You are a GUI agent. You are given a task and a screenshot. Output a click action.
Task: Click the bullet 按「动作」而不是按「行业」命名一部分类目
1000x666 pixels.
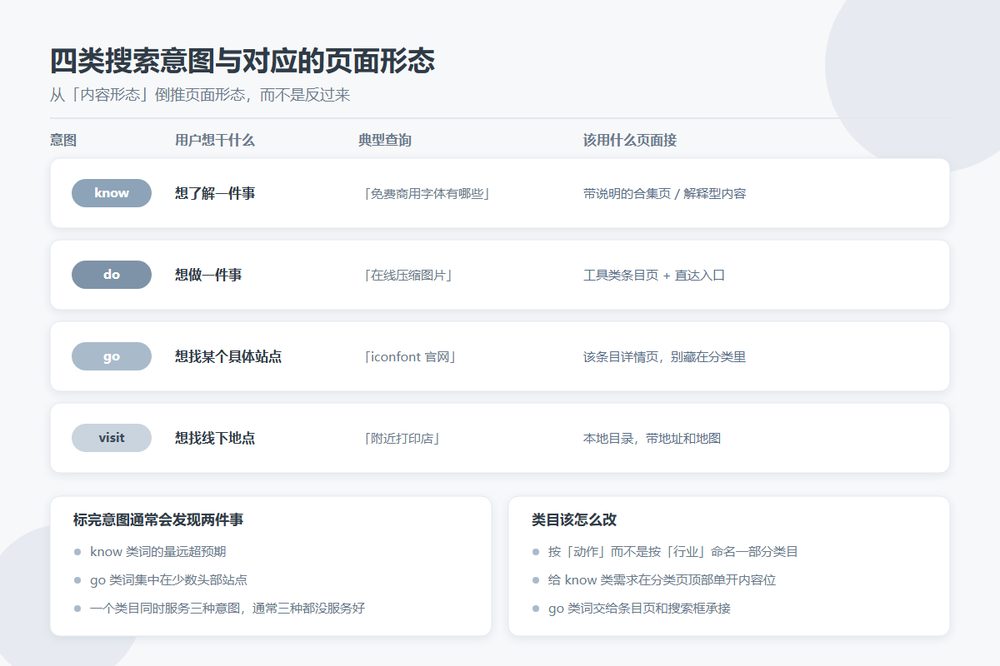click(673, 552)
